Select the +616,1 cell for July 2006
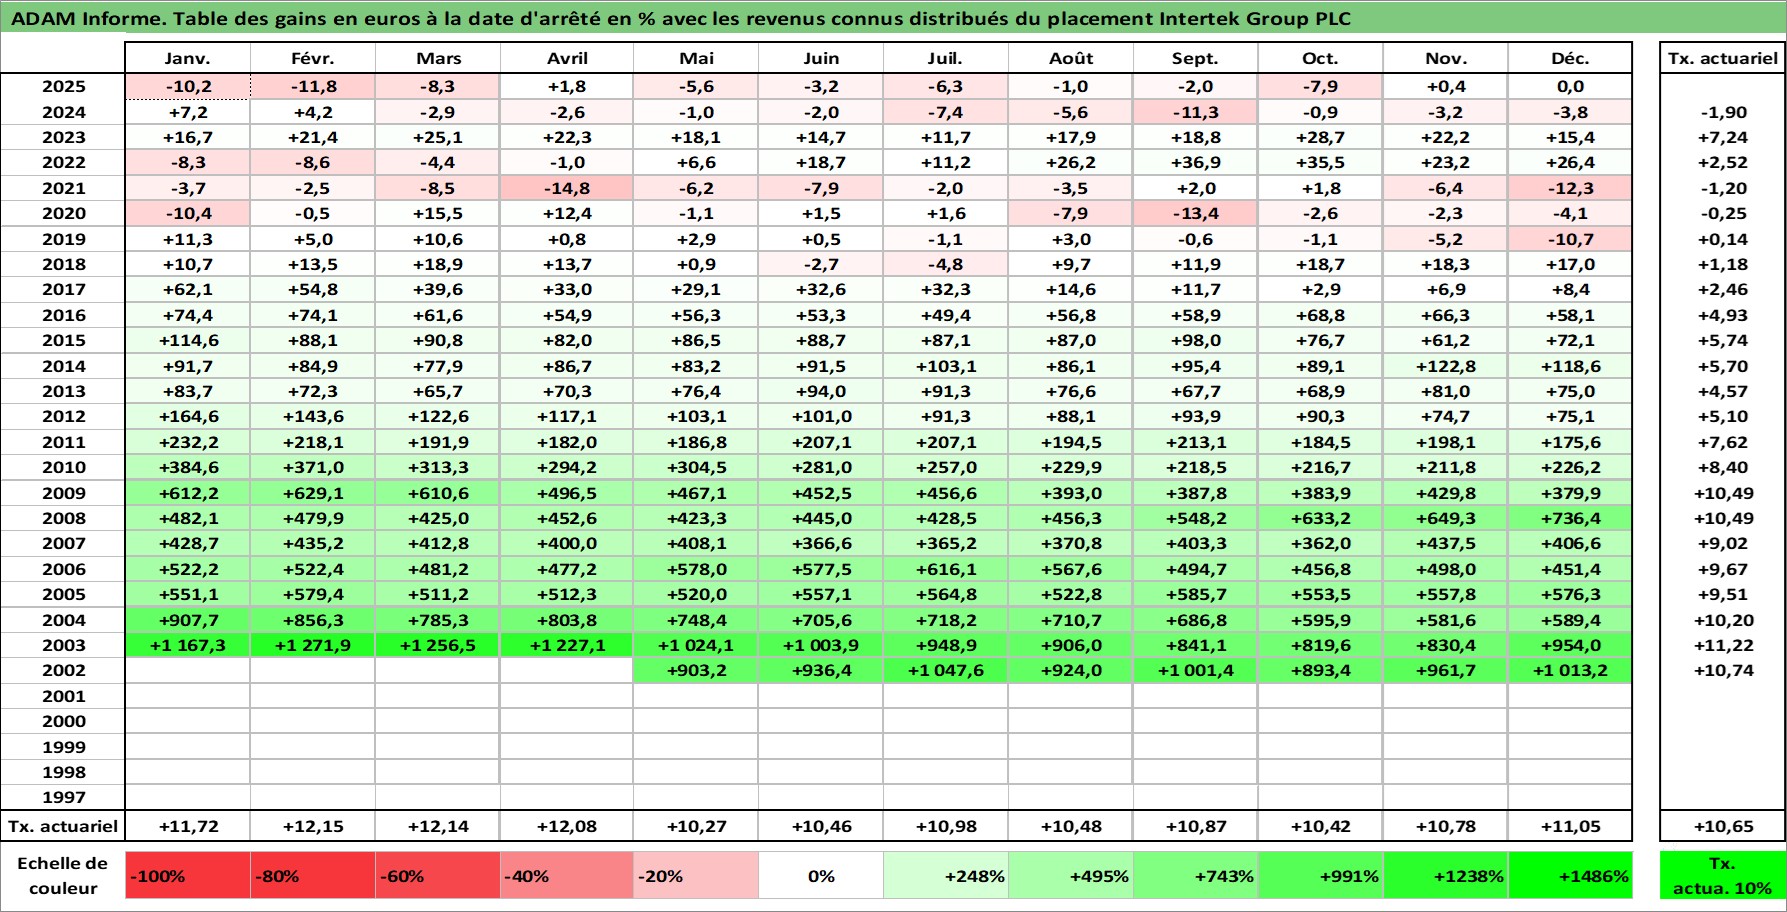Viewport: 1787px width, 912px height. [945, 569]
